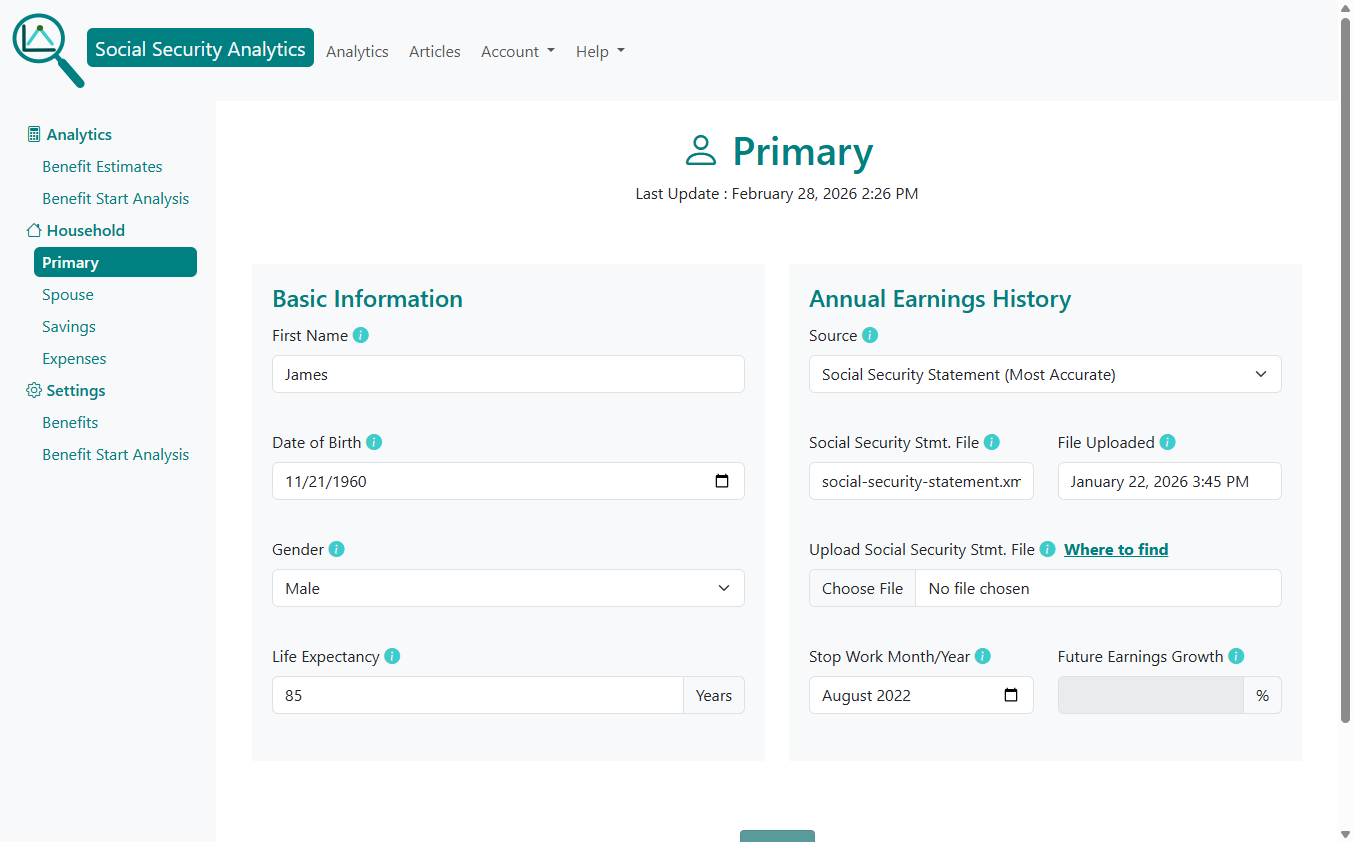
Task: Expand the Account menu
Action: (517, 51)
